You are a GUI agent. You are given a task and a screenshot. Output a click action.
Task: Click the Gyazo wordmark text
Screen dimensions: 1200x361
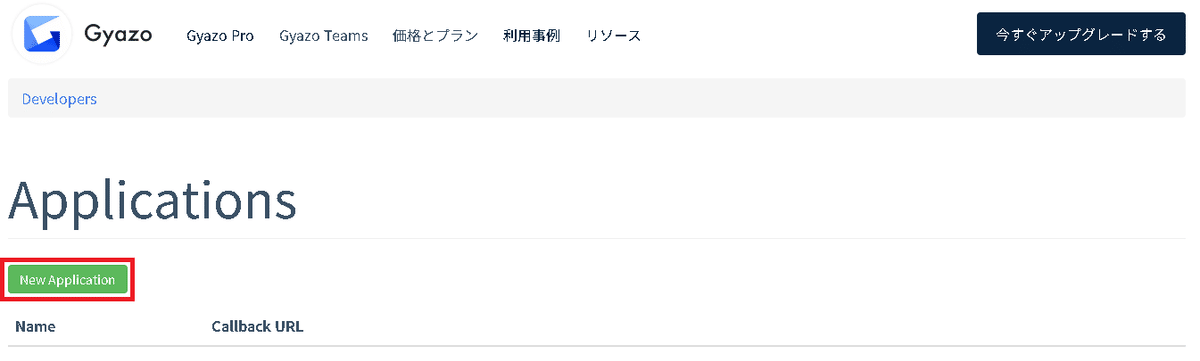tap(118, 34)
